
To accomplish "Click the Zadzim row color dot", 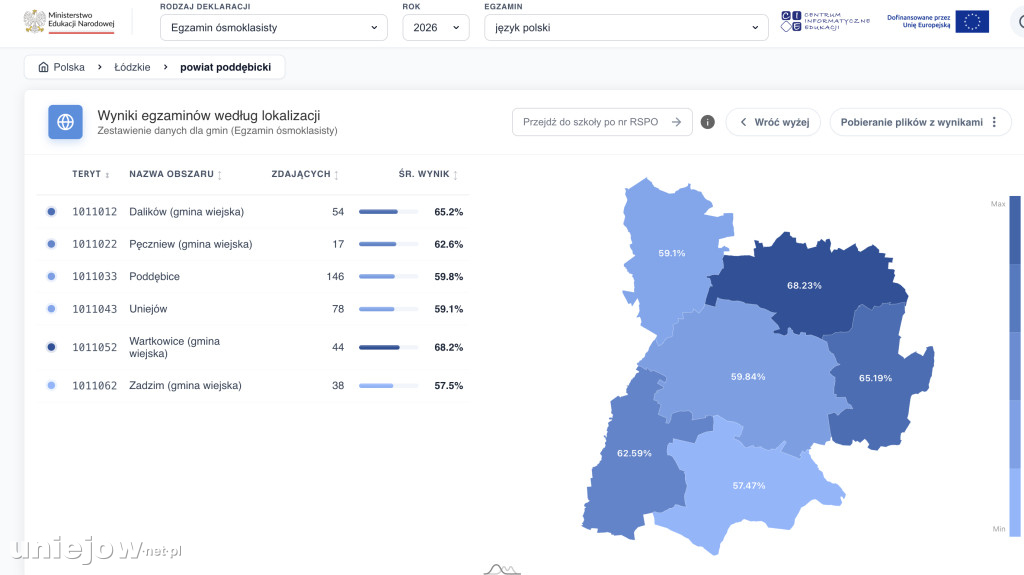I will tap(51, 386).
